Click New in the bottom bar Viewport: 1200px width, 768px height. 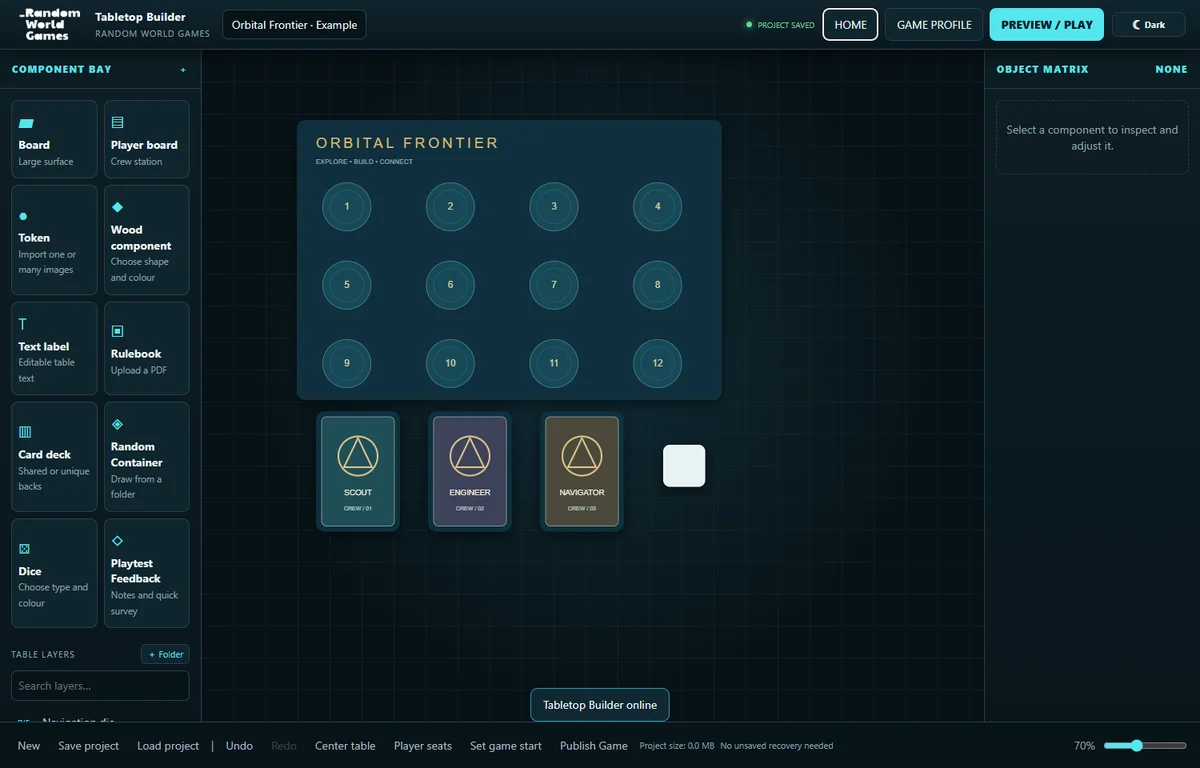(x=29, y=746)
